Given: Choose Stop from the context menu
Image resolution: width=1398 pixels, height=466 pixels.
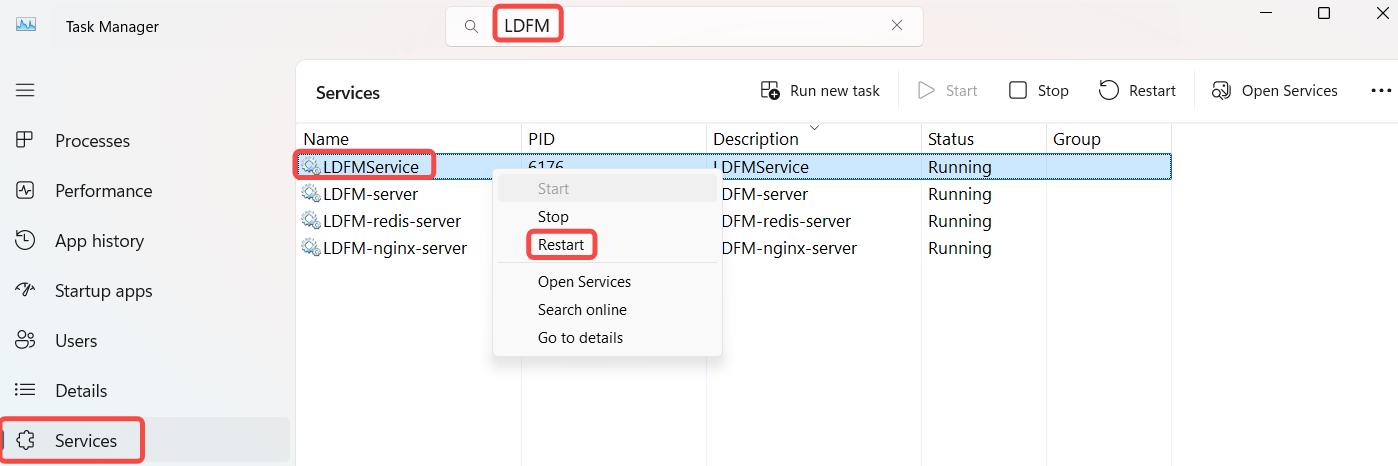Looking at the screenshot, I should tap(553, 217).
